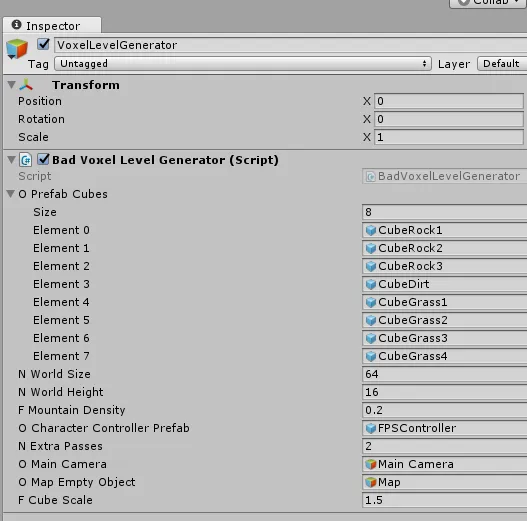Toggle the VoxelLevelGenerator active checkbox

43,44
